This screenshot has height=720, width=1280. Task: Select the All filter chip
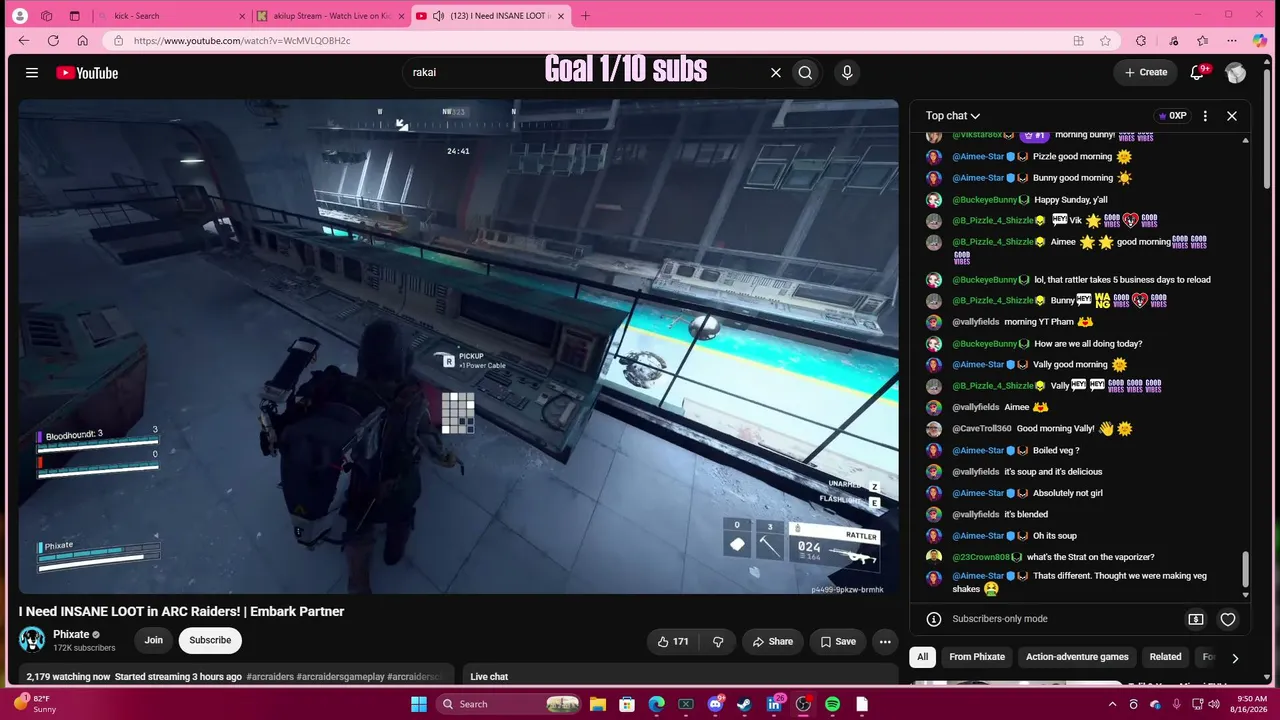point(922,657)
